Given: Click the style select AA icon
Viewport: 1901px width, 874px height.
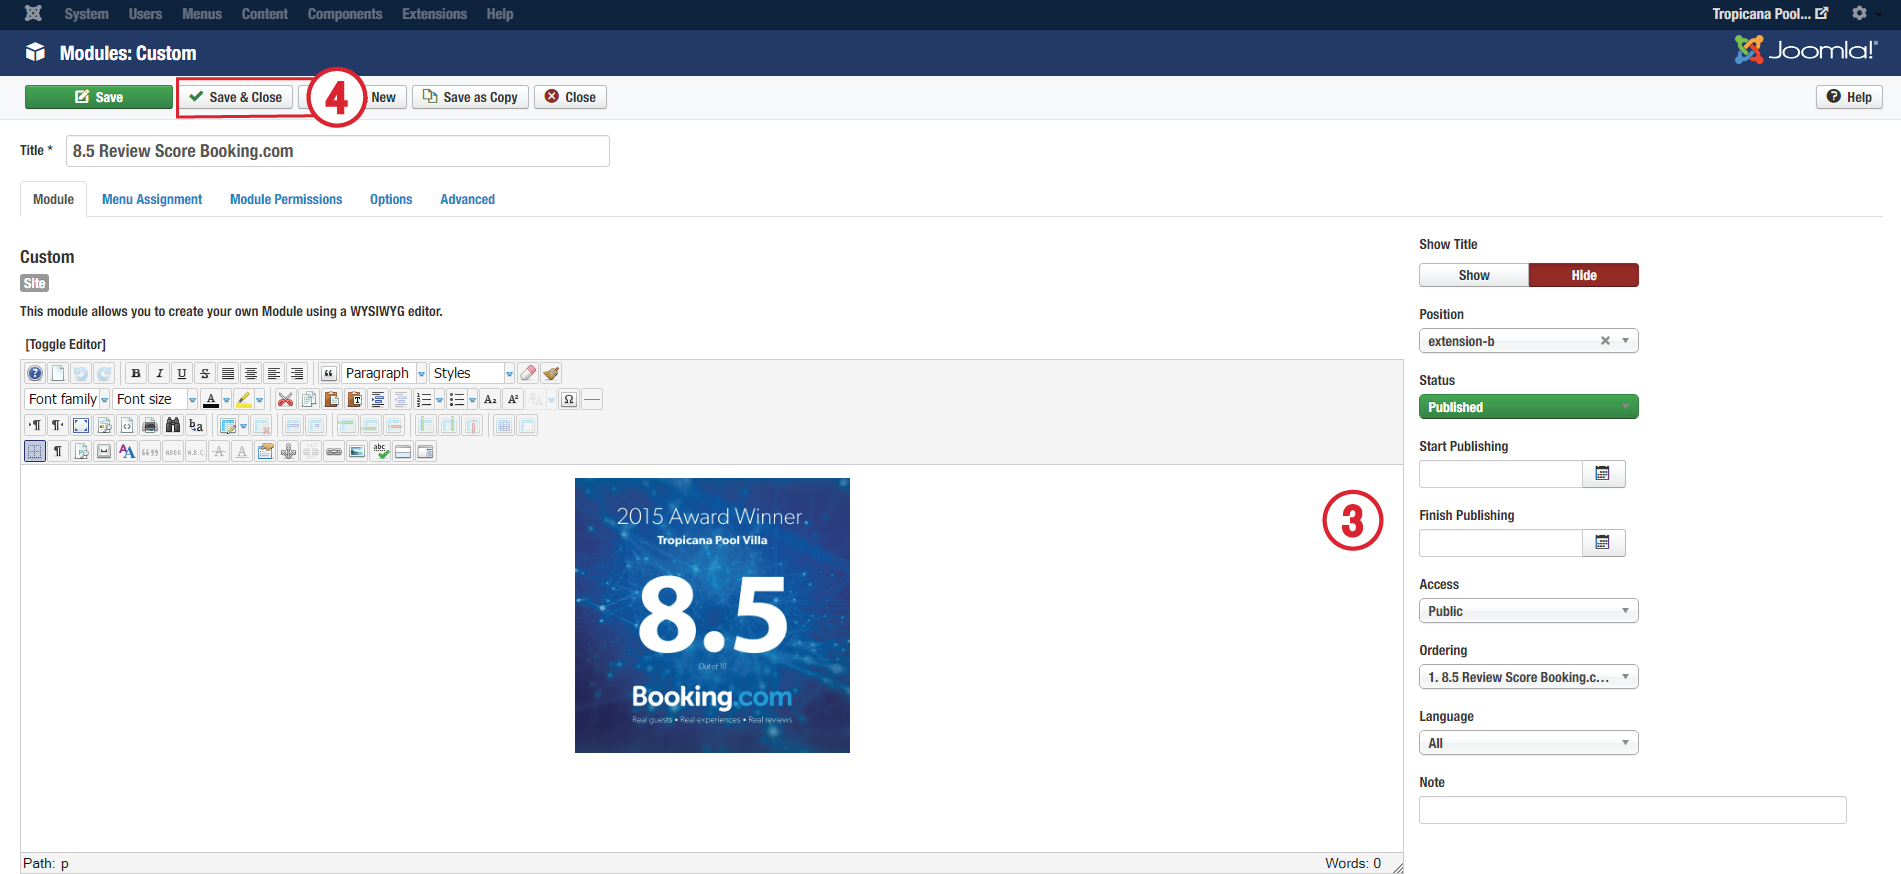Looking at the screenshot, I should click(127, 451).
